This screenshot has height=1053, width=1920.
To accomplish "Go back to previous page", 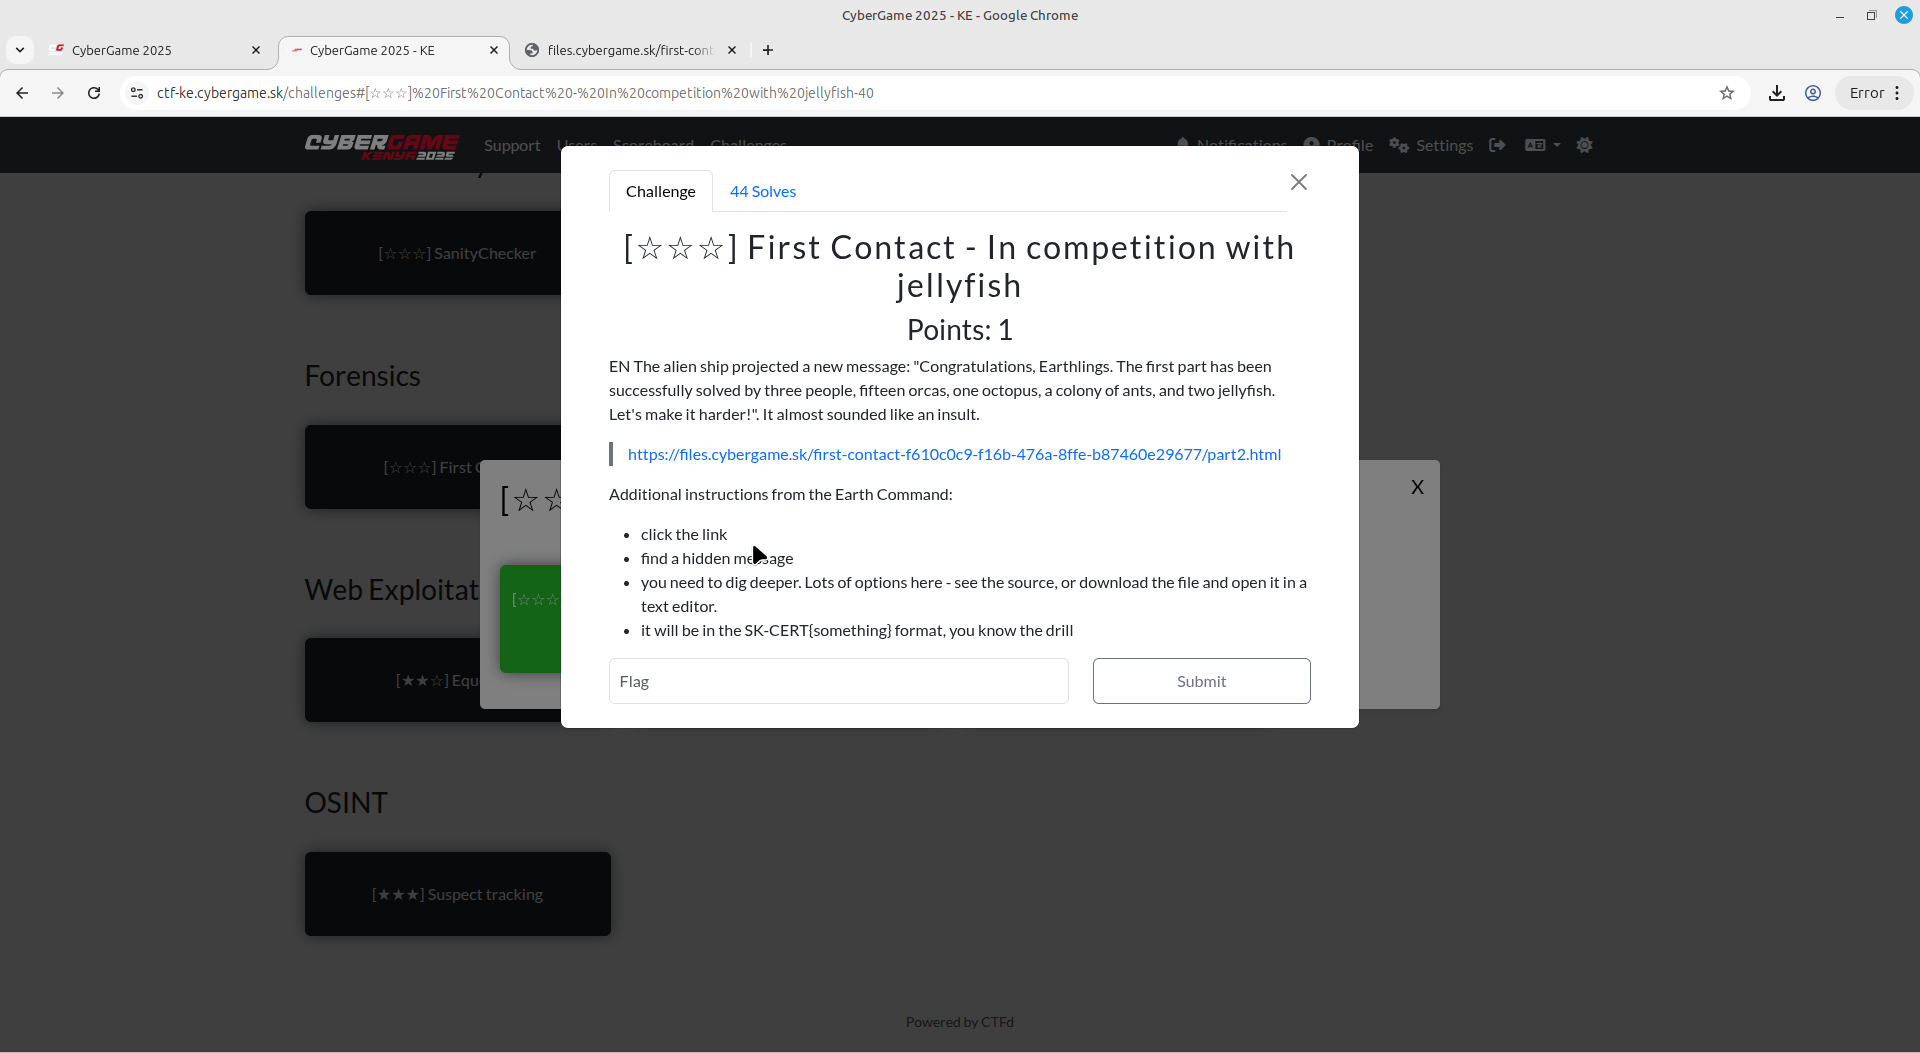I will (22, 93).
